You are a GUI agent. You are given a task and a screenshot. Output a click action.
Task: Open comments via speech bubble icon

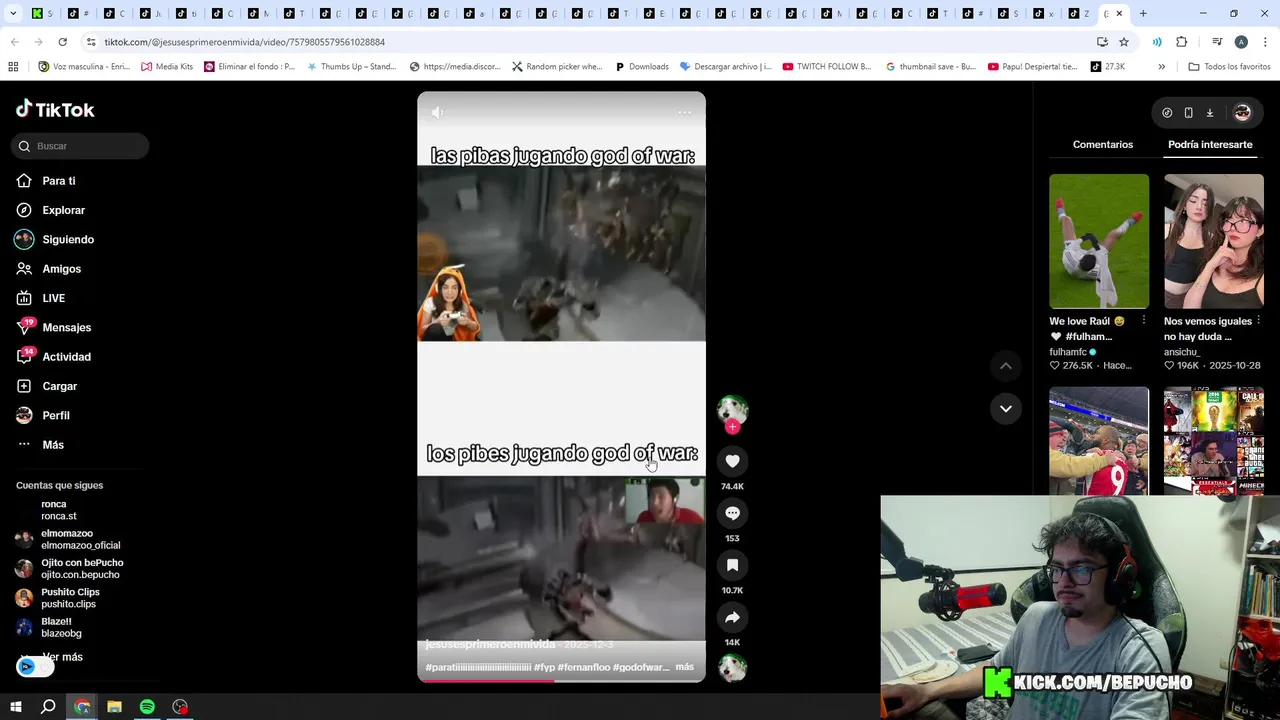point(732,513)
